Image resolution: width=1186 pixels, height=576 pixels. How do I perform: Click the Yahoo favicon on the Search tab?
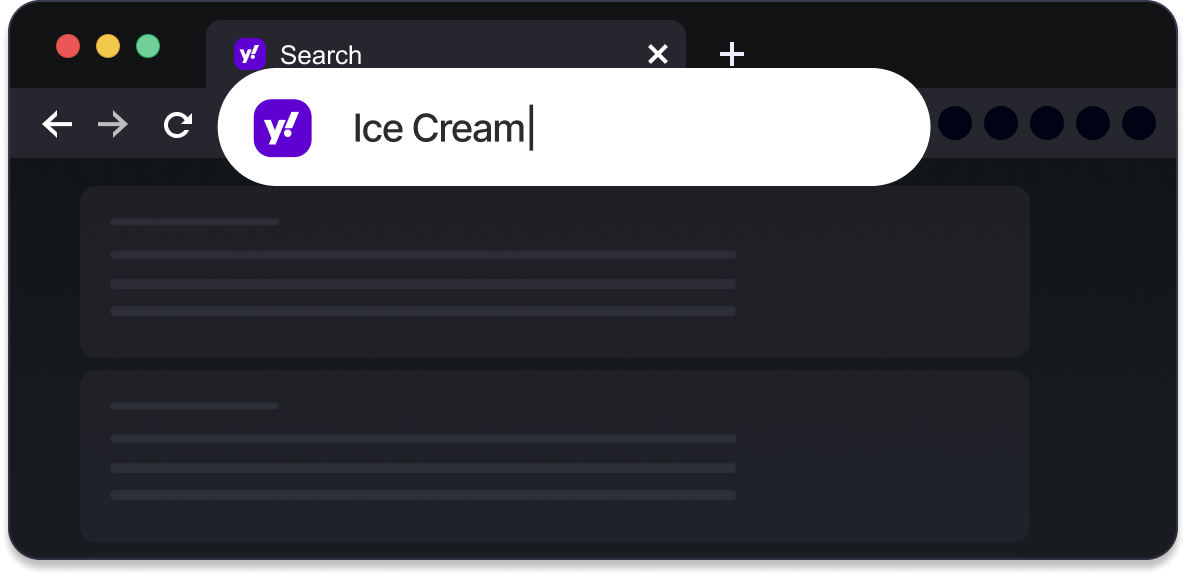pyautogui.click(x=250, y=54)
